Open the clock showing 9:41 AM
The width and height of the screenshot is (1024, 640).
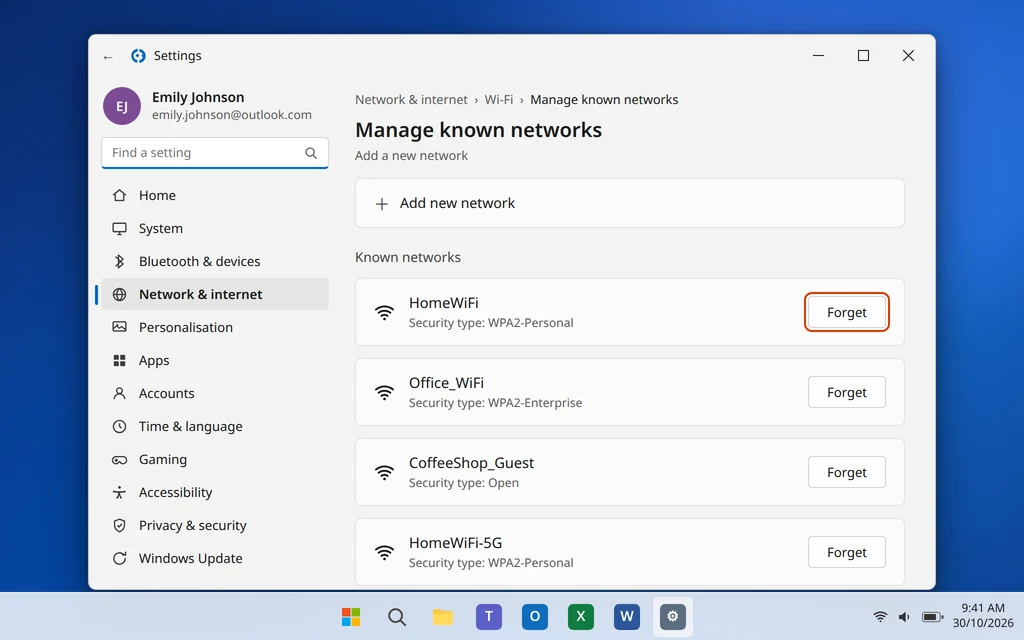pos(983,616)
